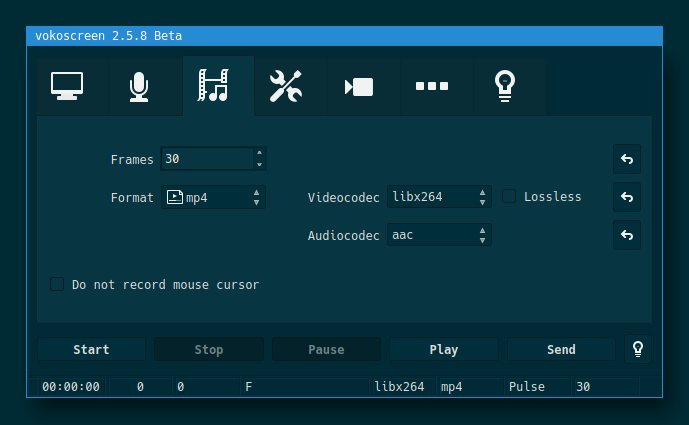Open the webcam camera tab

tap(358, 87)
